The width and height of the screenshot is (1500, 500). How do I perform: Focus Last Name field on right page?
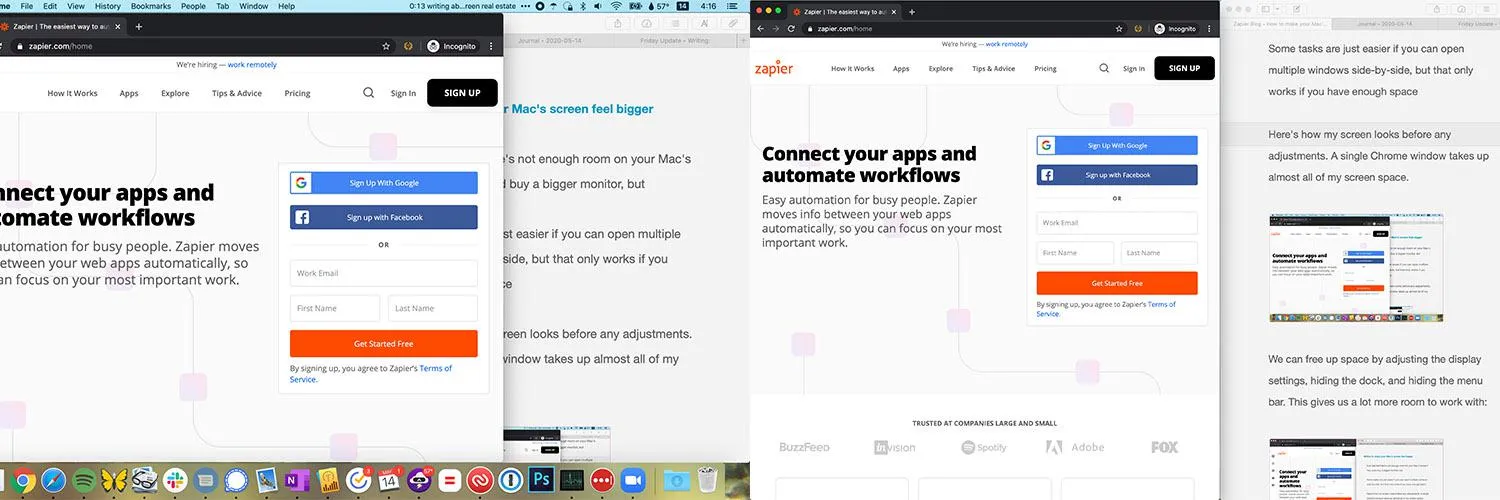(1159, 253)
